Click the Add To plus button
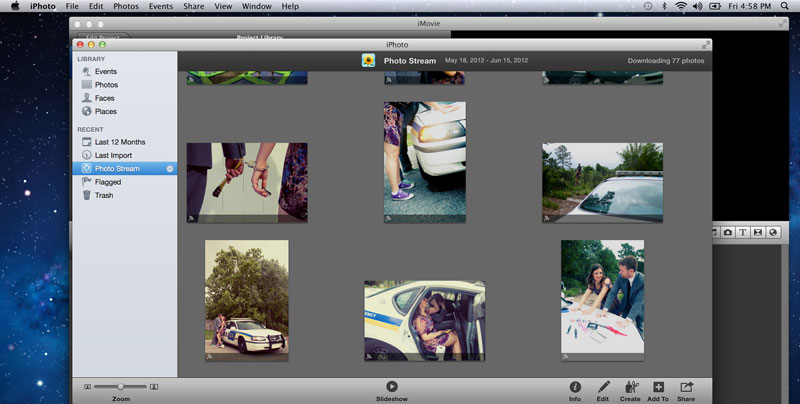 pos(658,391)
